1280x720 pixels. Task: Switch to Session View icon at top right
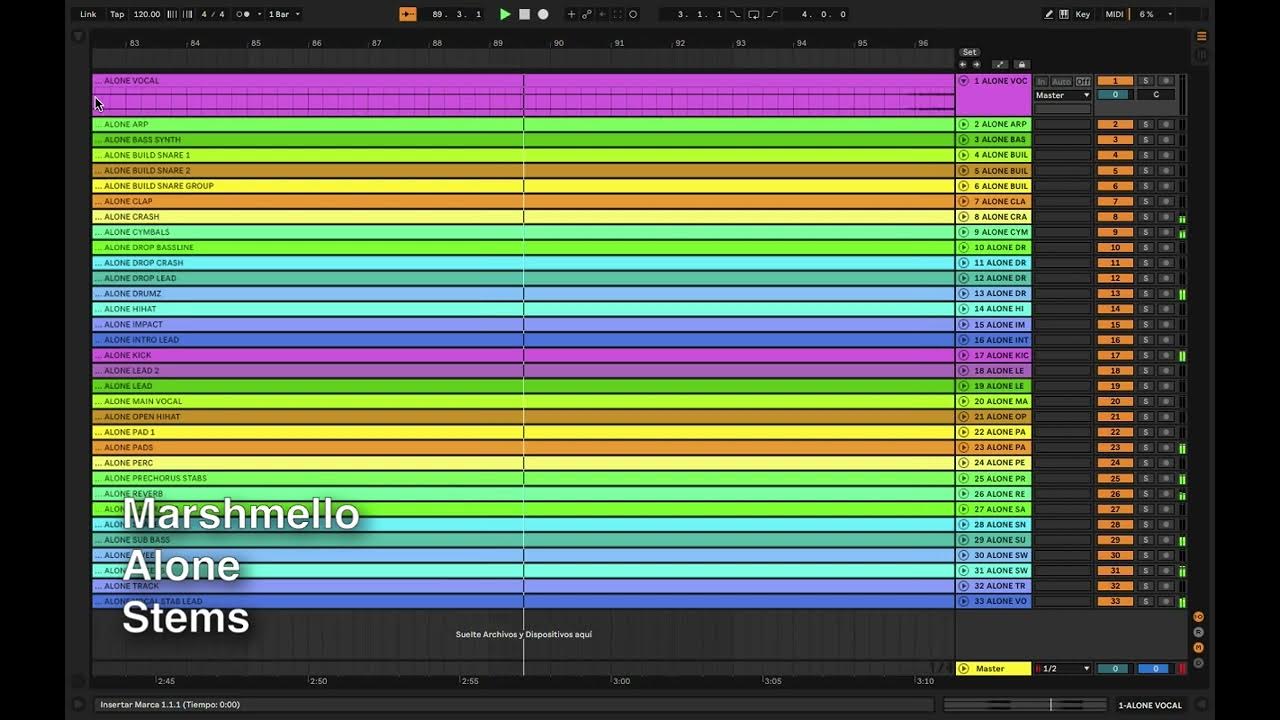pos(1202,54)
